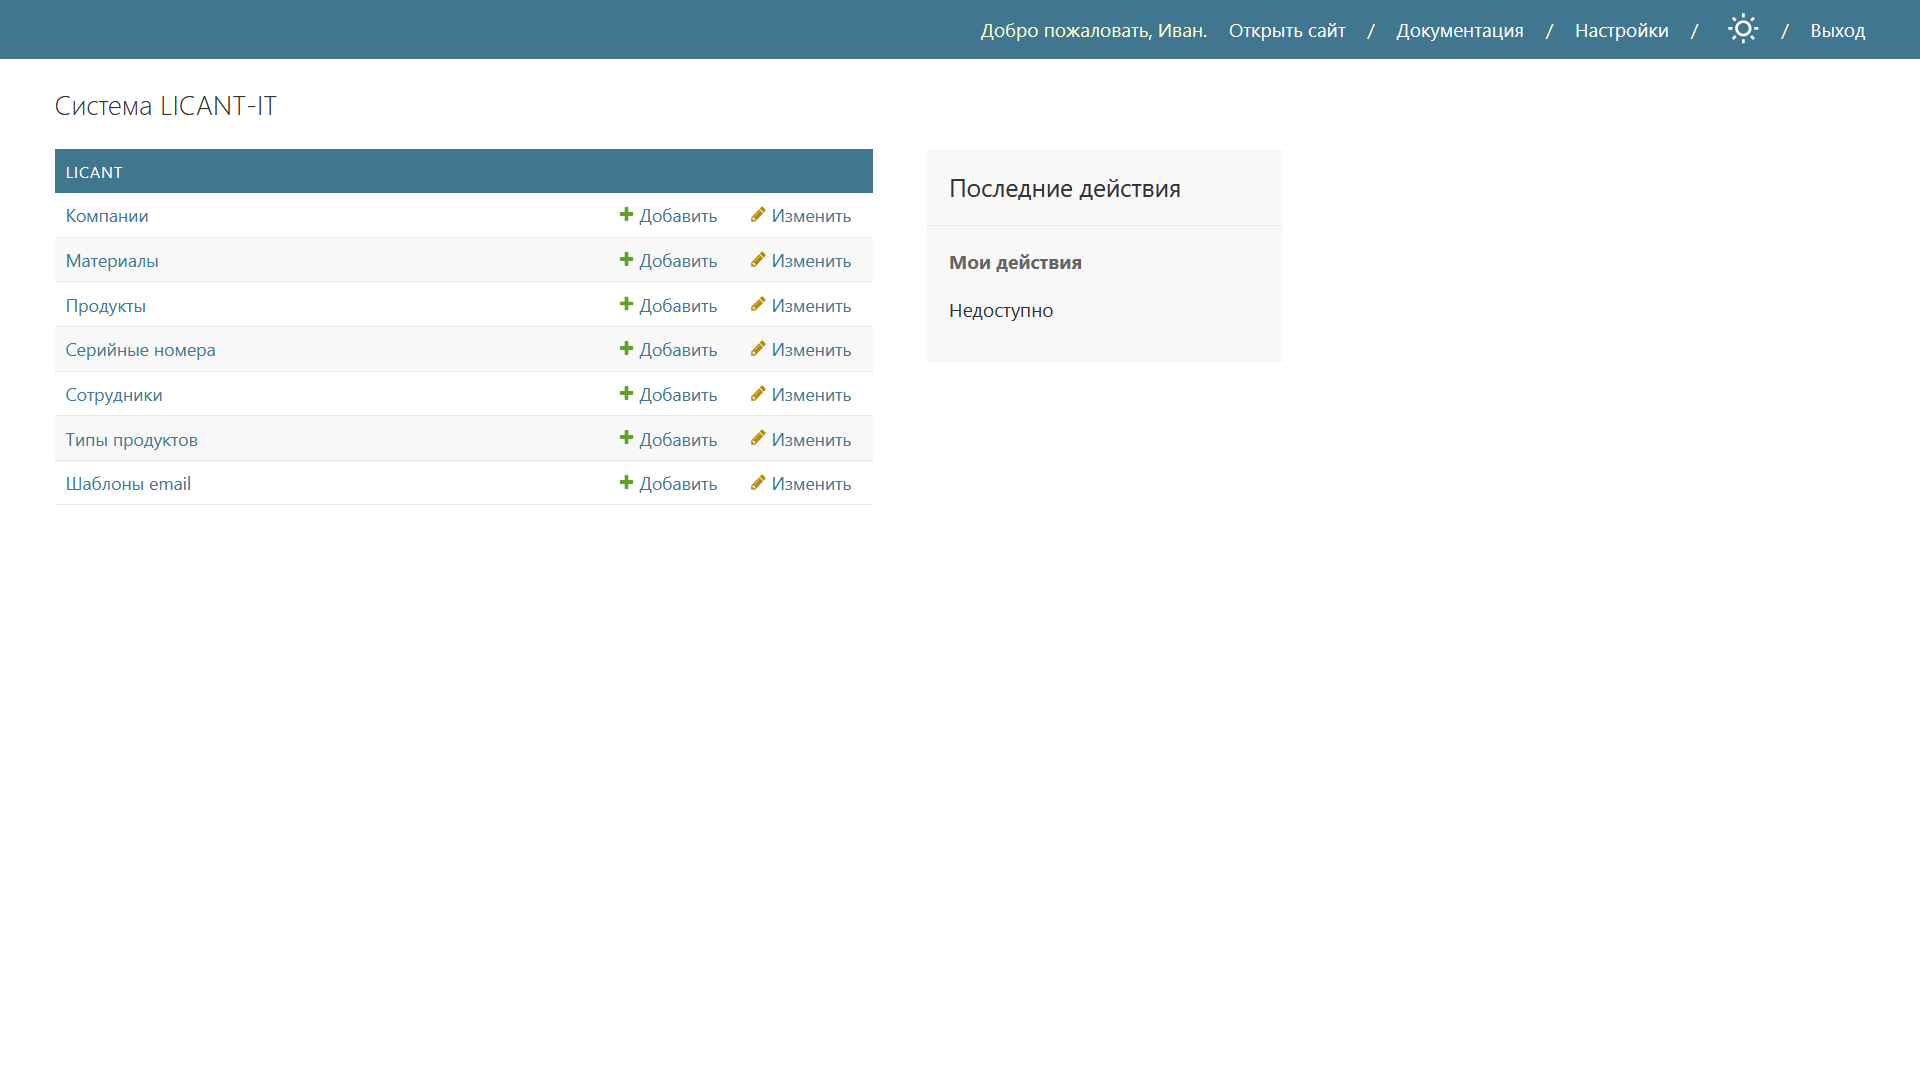1920x1080 pixels.
Task: Click the LICANT section header
Action: pyautogui.click(x=94, y=172)
